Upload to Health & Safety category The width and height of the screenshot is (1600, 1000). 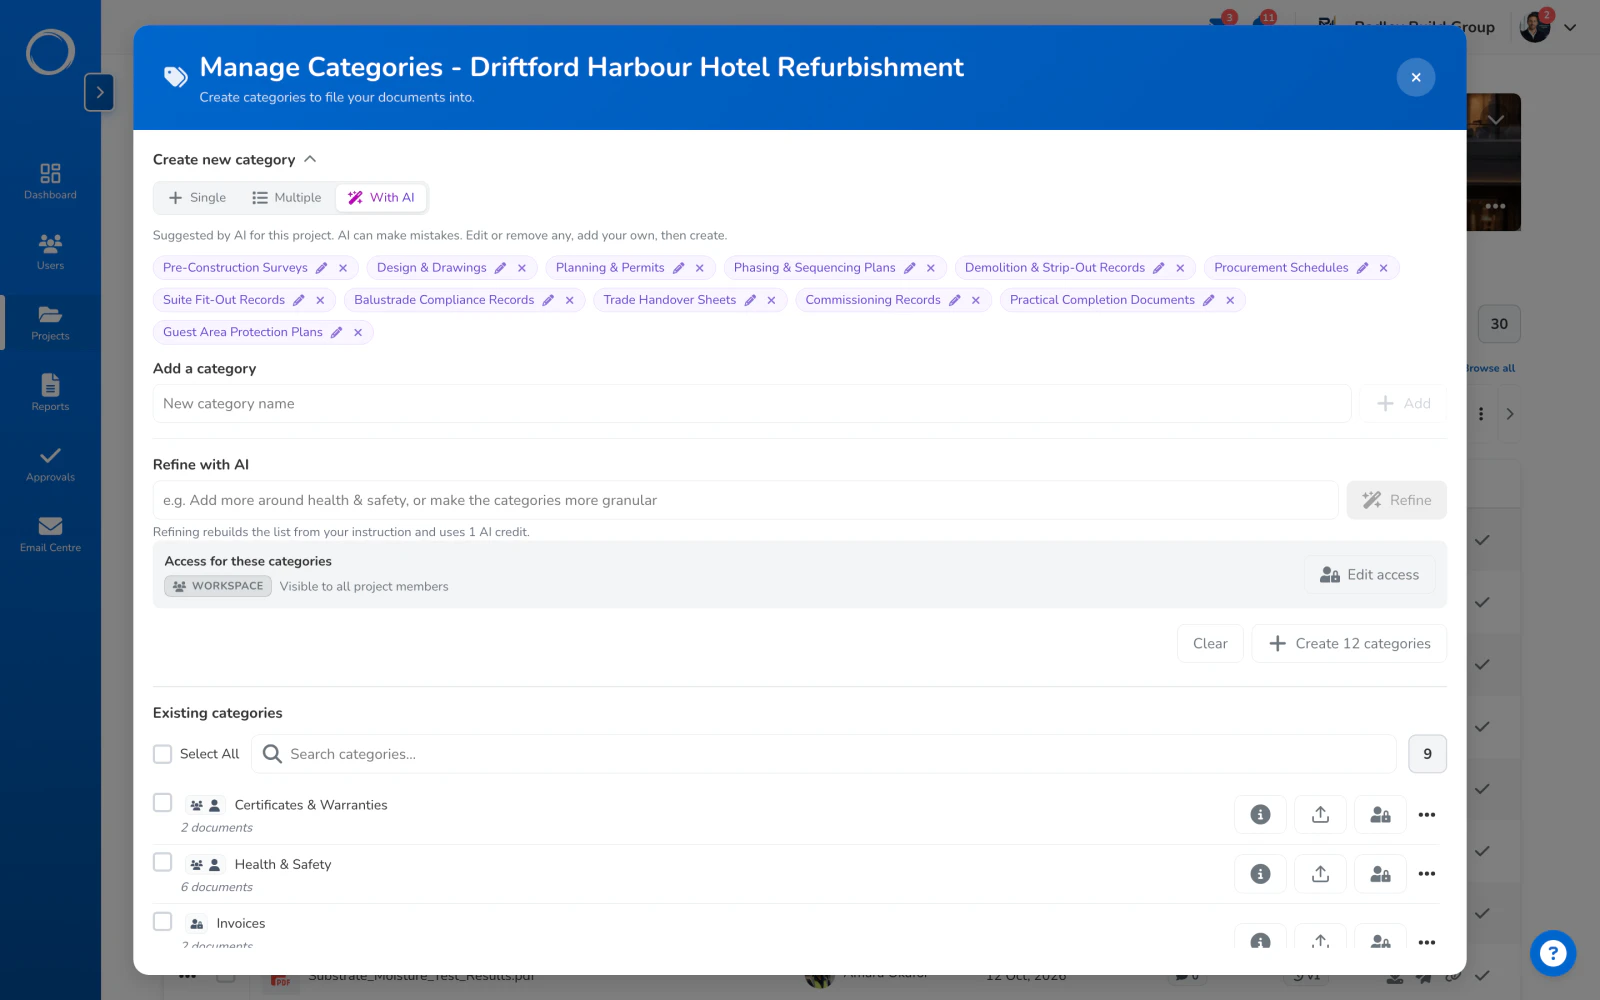(1320, 874)
